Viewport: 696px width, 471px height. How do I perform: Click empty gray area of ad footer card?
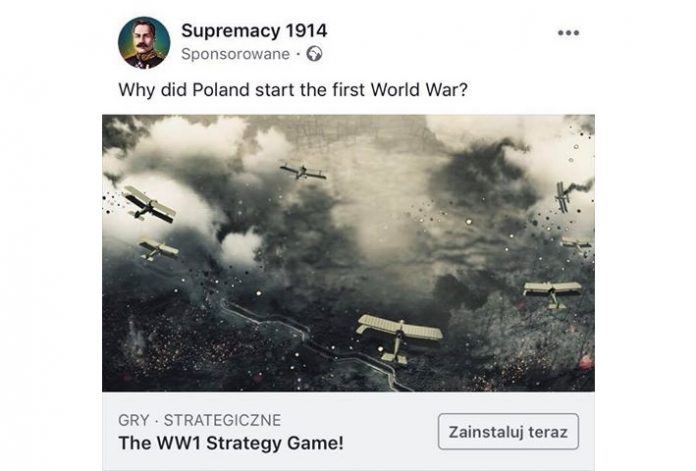click(x=391, y=431)
